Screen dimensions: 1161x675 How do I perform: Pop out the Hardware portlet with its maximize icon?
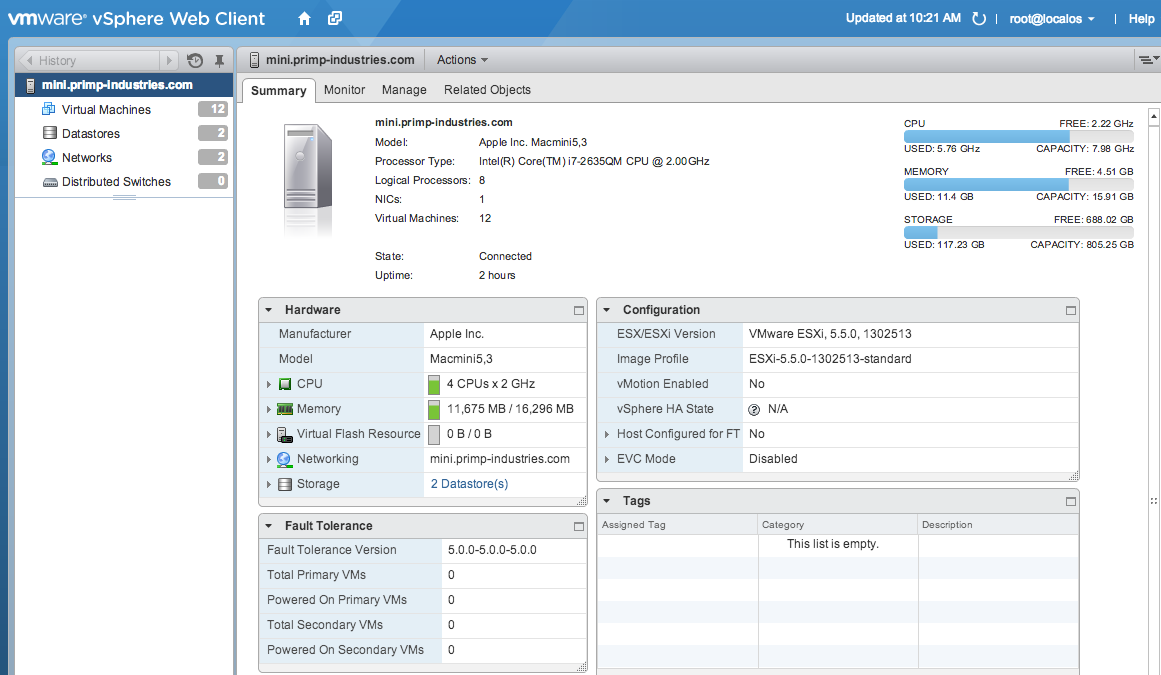click(578, 310)
